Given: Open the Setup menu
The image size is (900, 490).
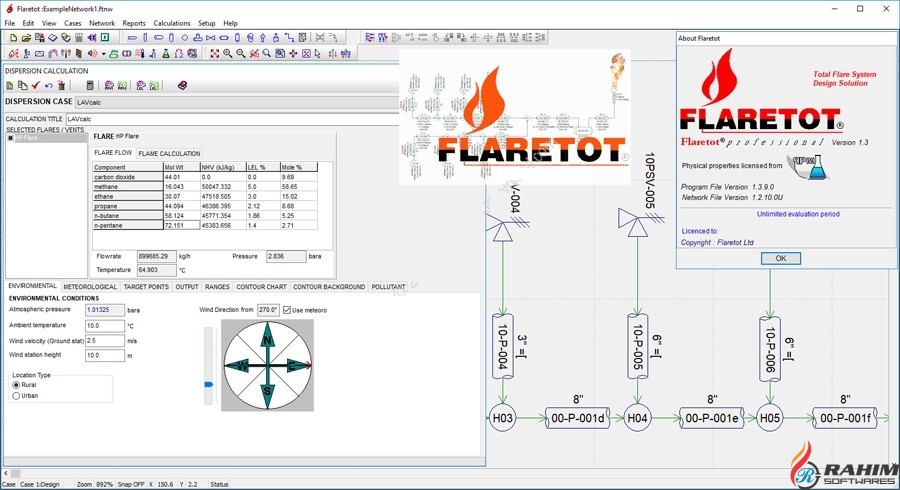Looking at the screenshot, I should pyautogui.click(x=207, y=24).
